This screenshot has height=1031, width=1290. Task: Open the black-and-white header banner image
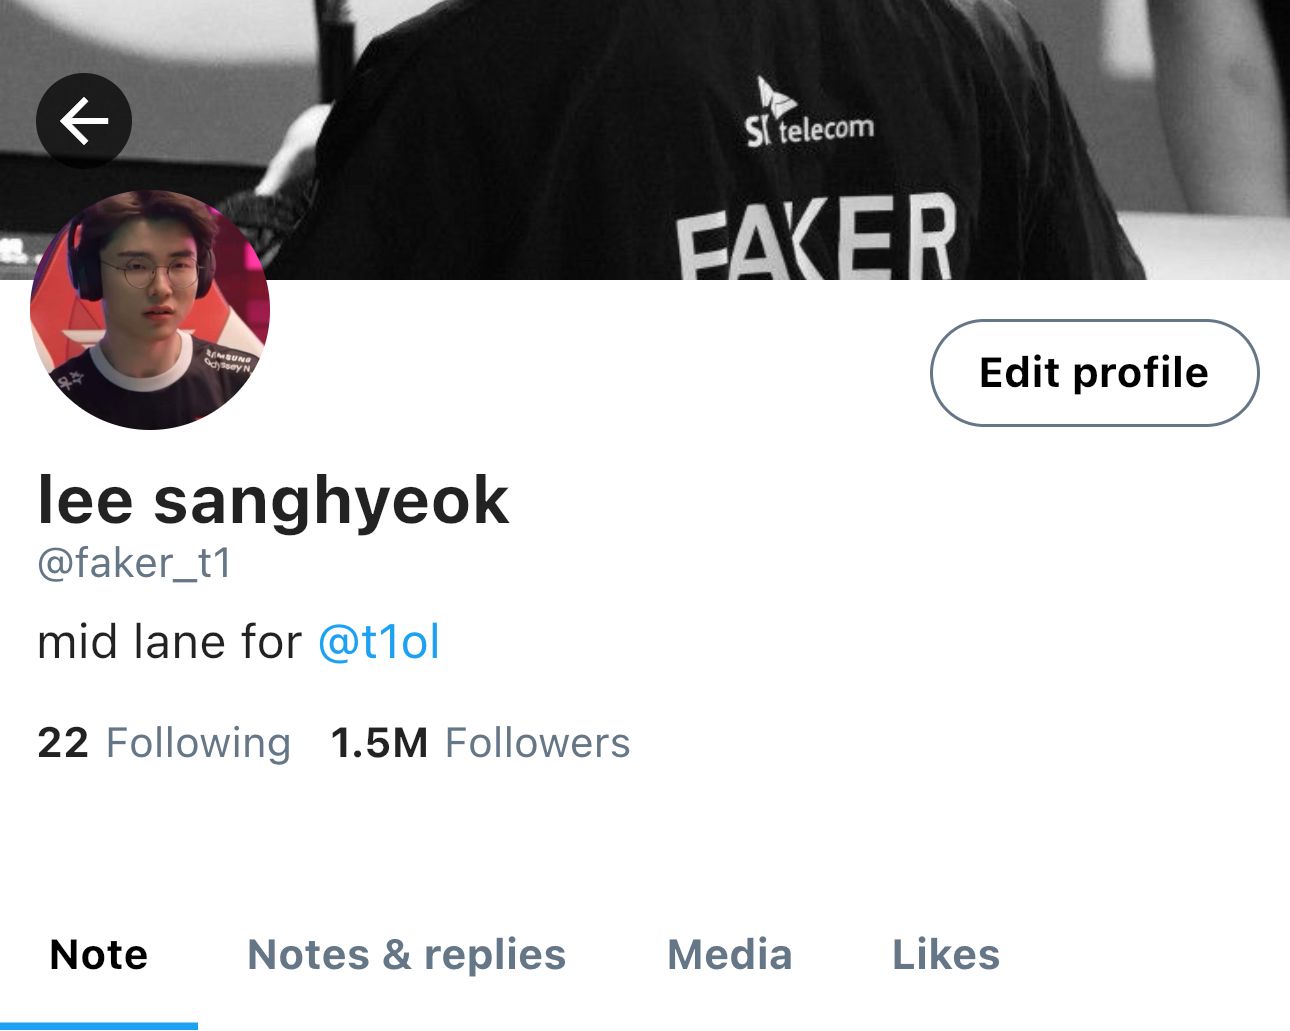[x=645, y=140]
